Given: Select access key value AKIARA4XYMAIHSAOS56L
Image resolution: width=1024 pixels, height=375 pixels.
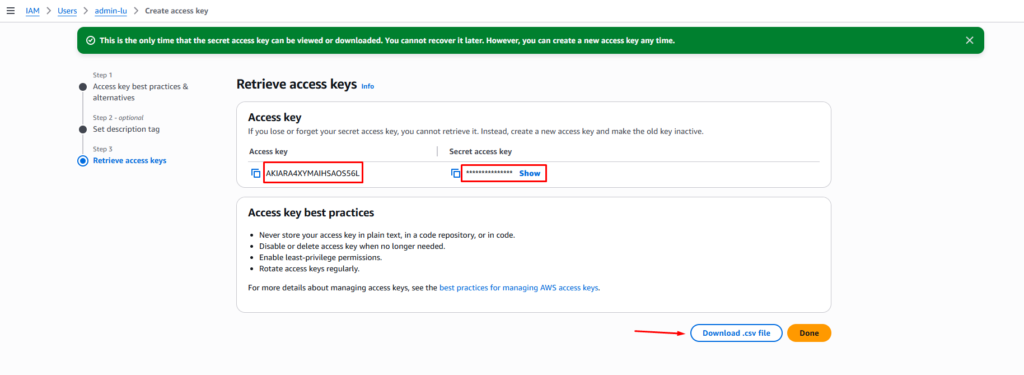Looking at the screenshot, I should coord(313,174).
